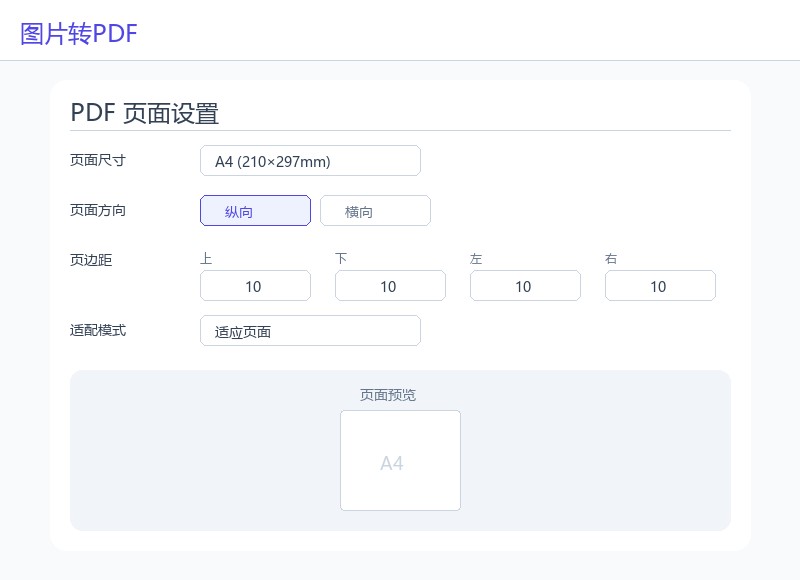Click the 页面方向 label
800x580 pixels.
[x=98, y=210]
